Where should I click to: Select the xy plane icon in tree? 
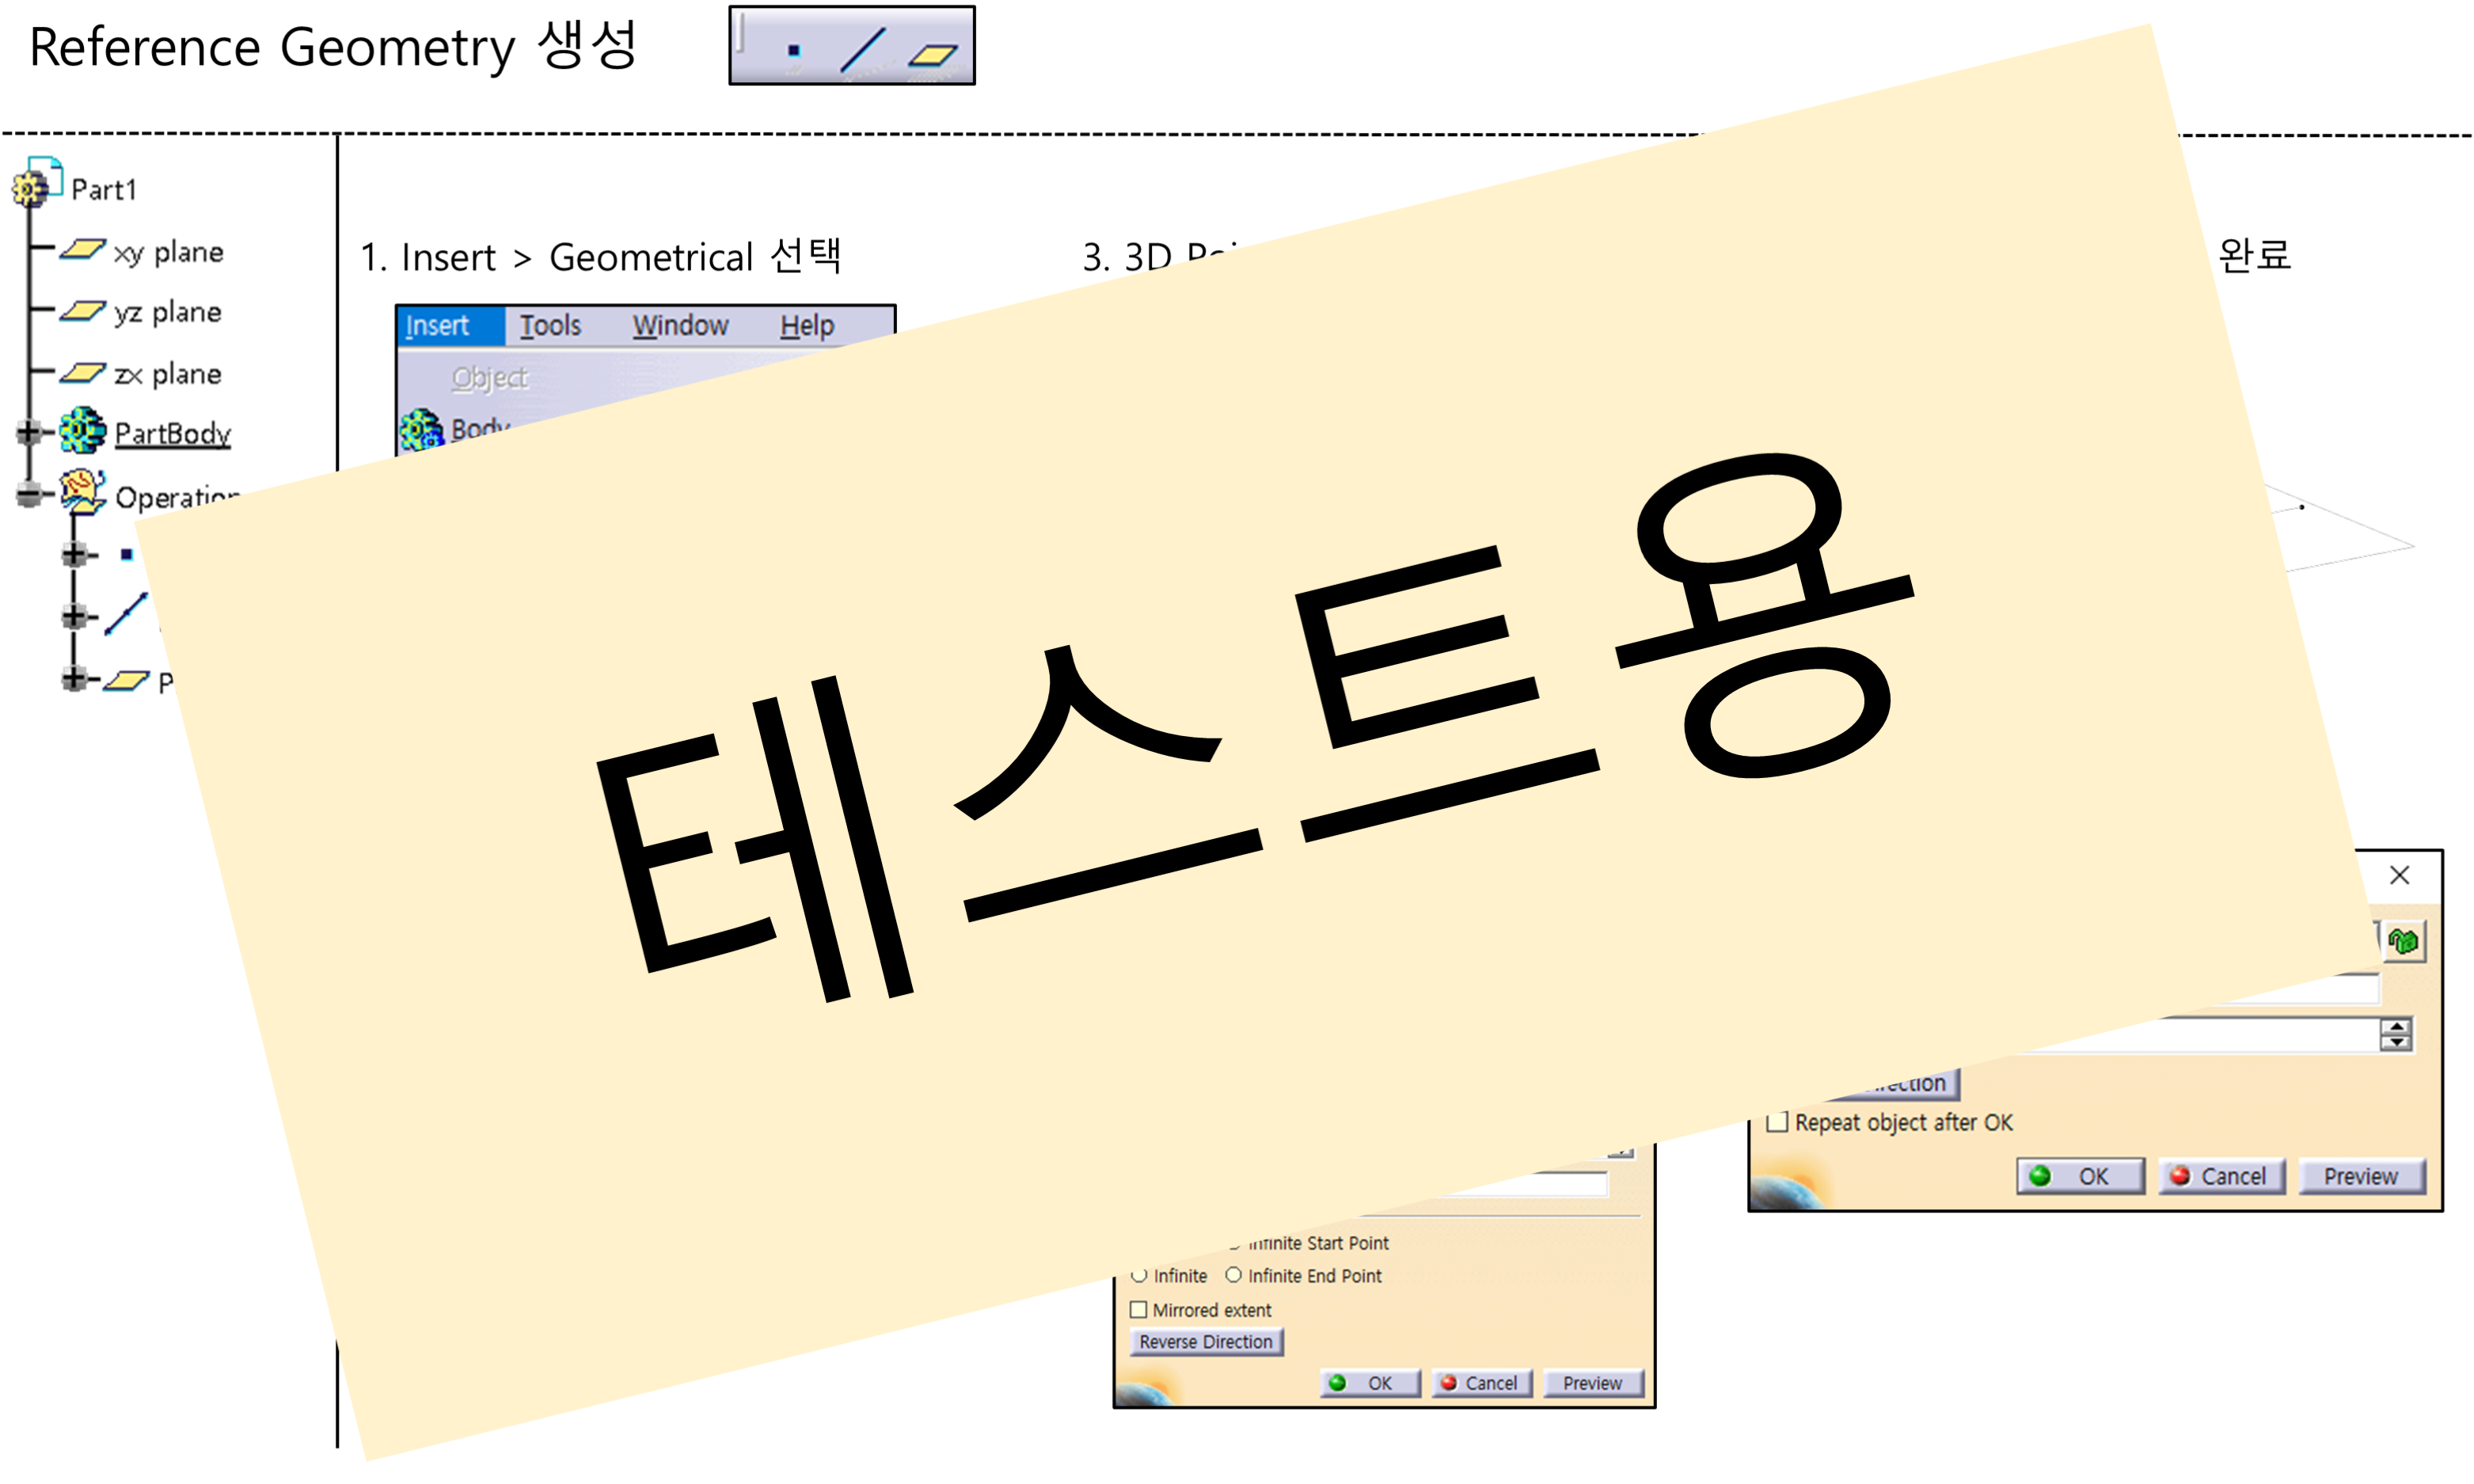[x=82, y=249]
